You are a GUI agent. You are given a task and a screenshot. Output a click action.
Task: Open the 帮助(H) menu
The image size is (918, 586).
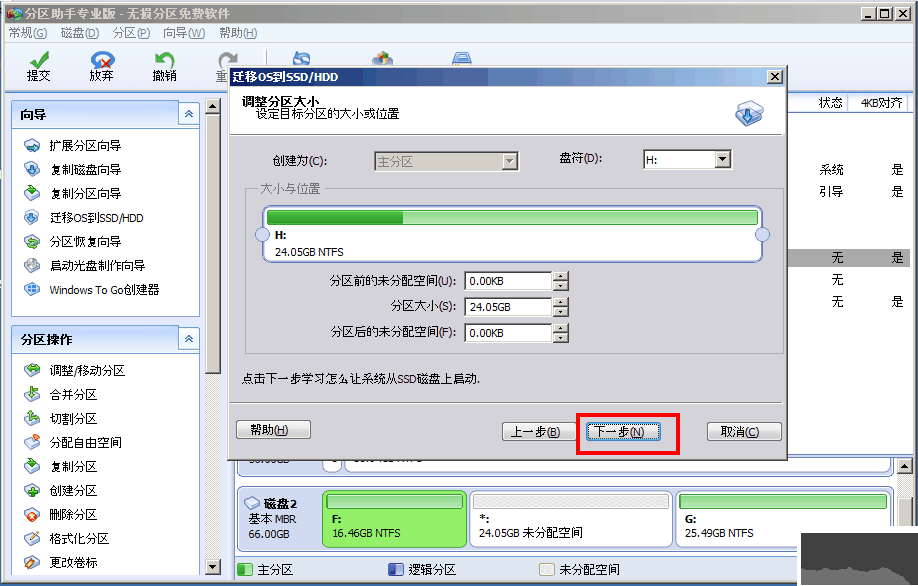coord(238,33)
